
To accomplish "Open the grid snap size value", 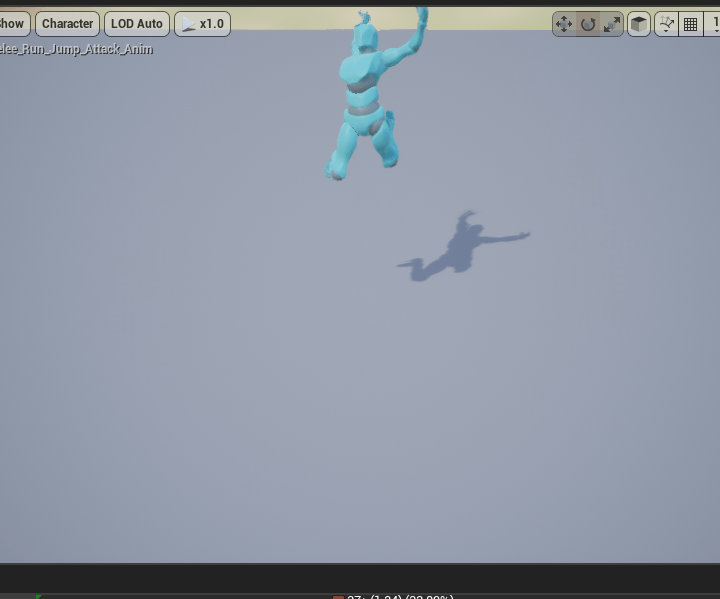I will click(714, 24).
